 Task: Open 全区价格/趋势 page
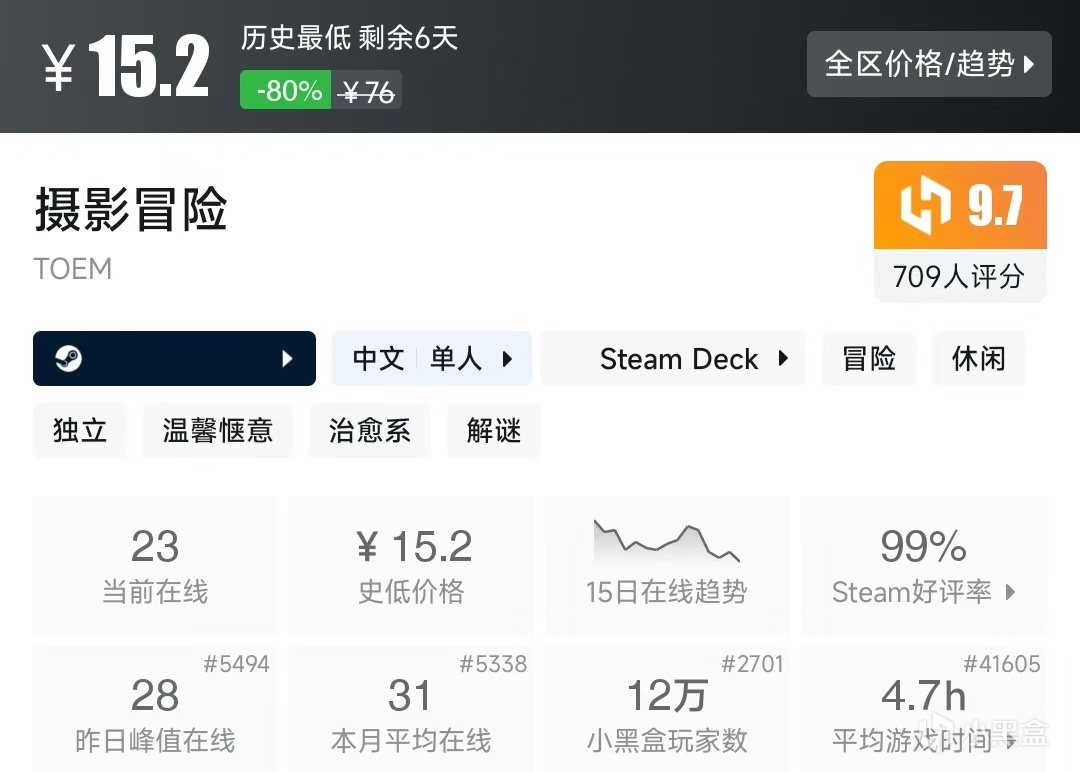click(x=928, y=64)
